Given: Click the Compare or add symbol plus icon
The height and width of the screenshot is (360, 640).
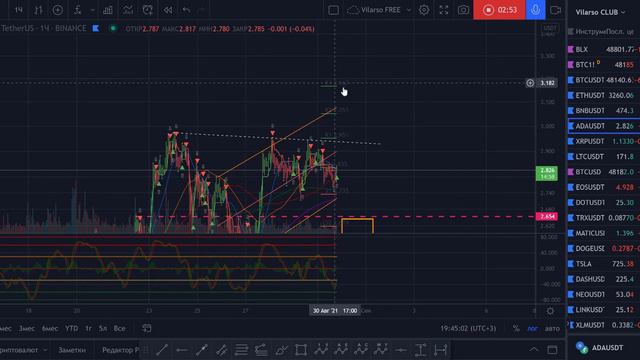Looking at the screenshot, I should 58,10.
